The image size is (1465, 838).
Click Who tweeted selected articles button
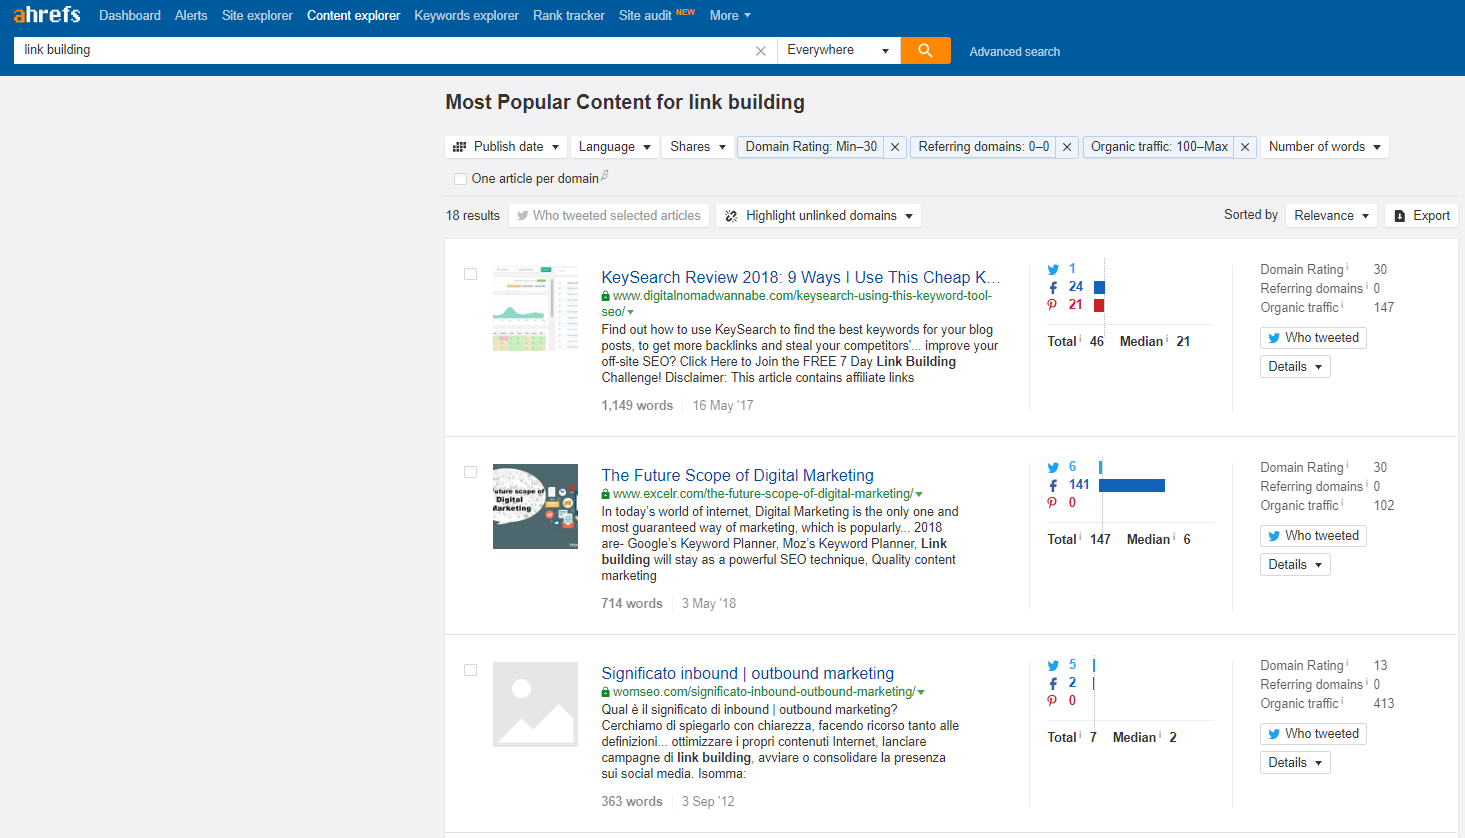608,216
